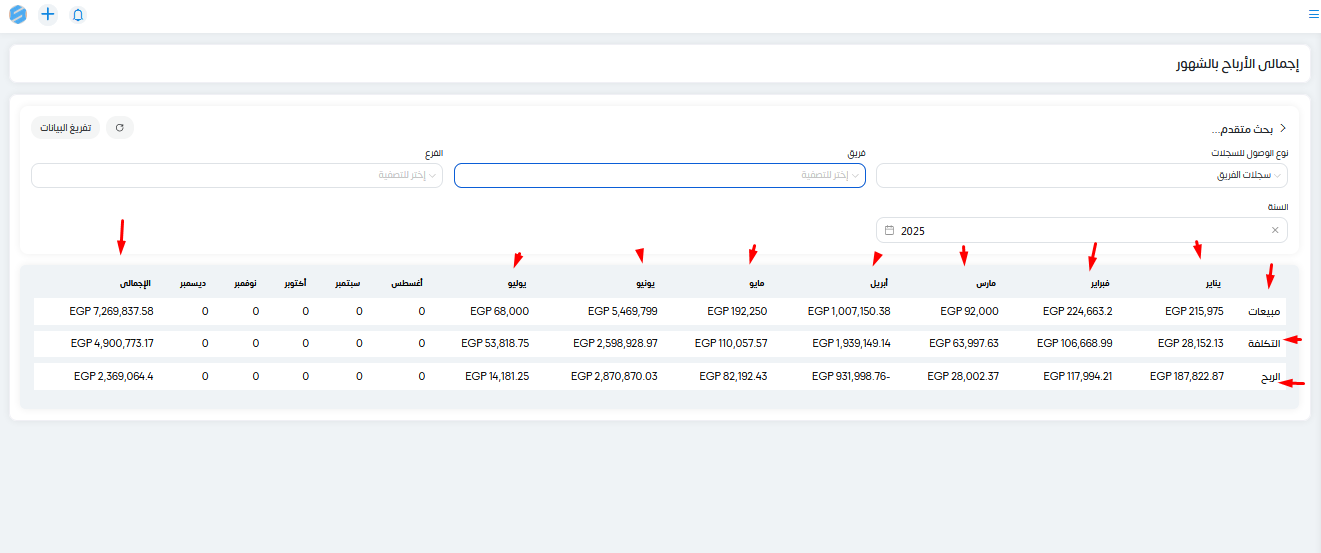Click sales value EGP 5,469,799

point(622,311)
